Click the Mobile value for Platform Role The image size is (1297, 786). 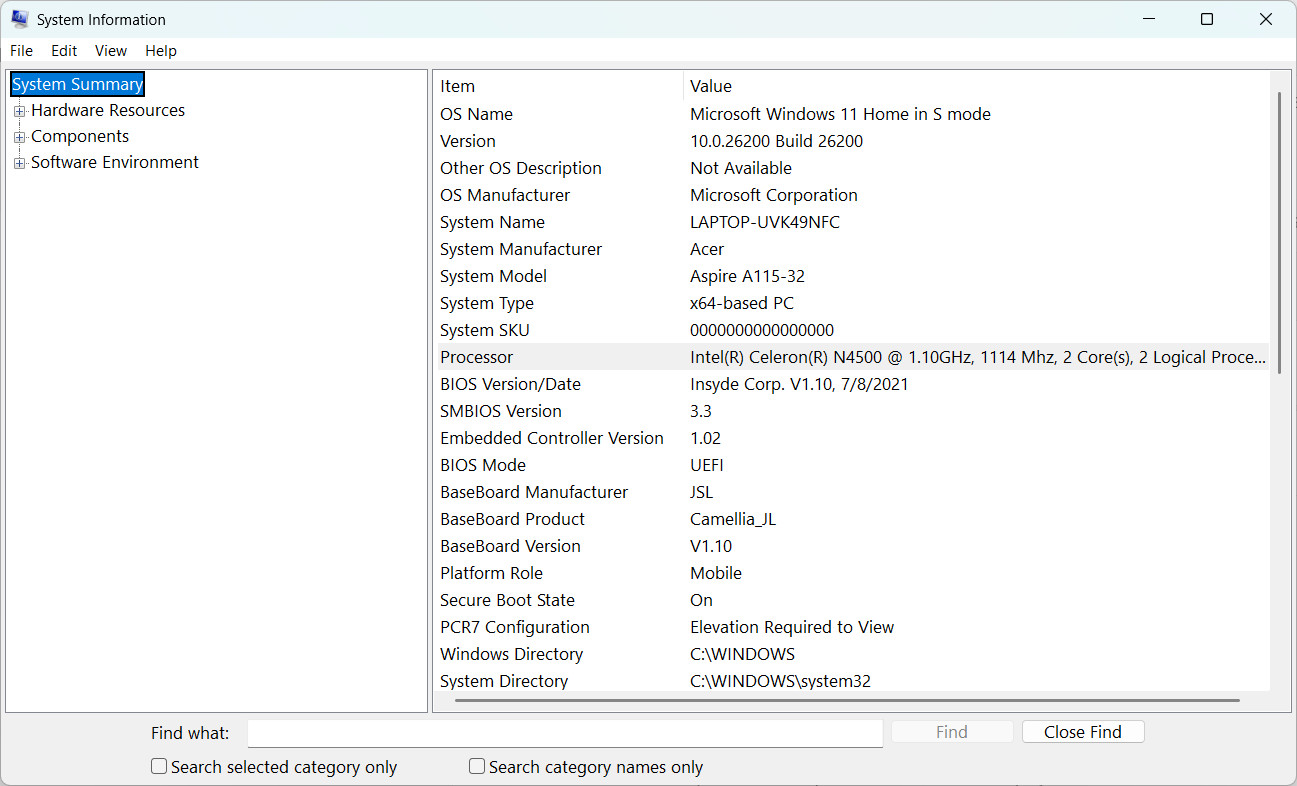[716, 573]
